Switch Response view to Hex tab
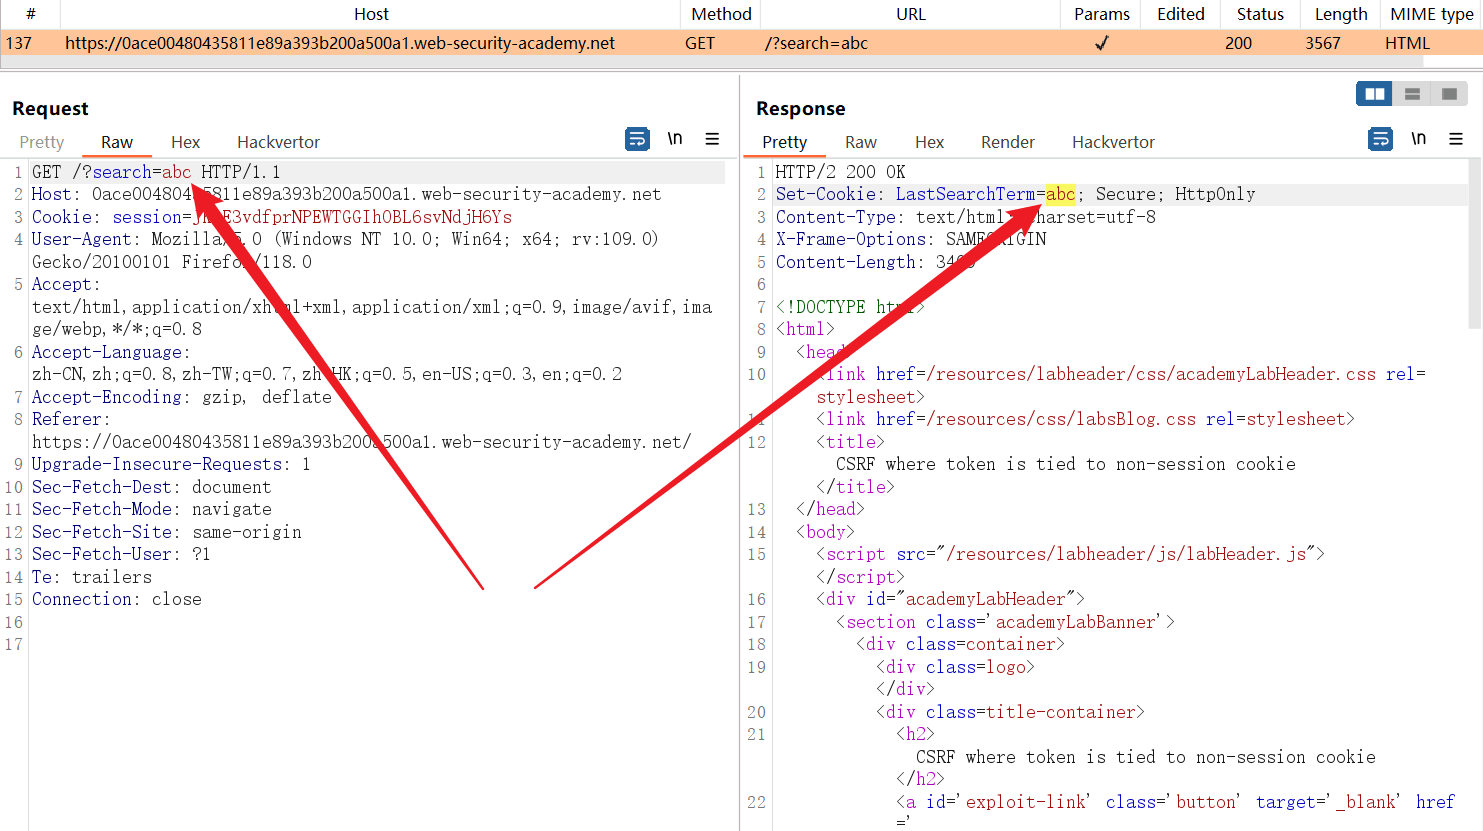Image resolution: width=1483 pixels, height=831 pixels. (x=929, y=142)
